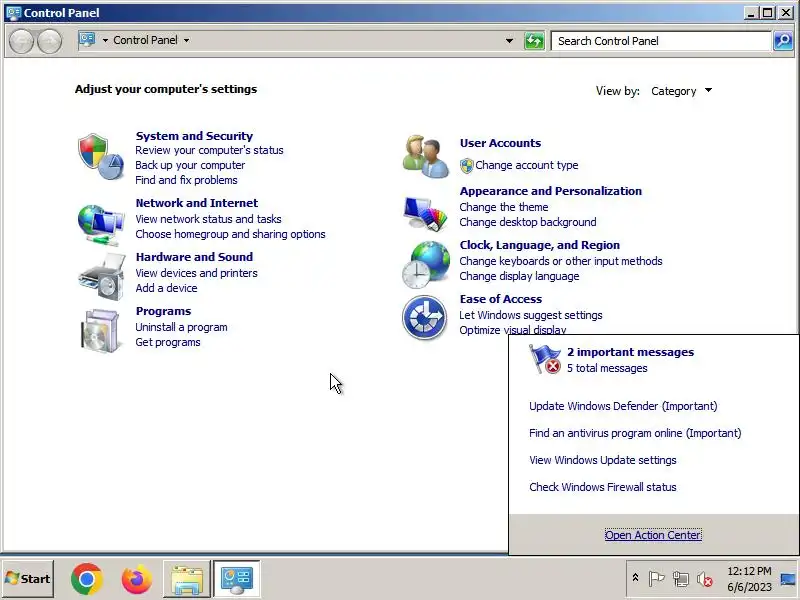Click the Control Panel taskbar button
800x600 pixels.
pyautogui.click(x=237, y=579)
